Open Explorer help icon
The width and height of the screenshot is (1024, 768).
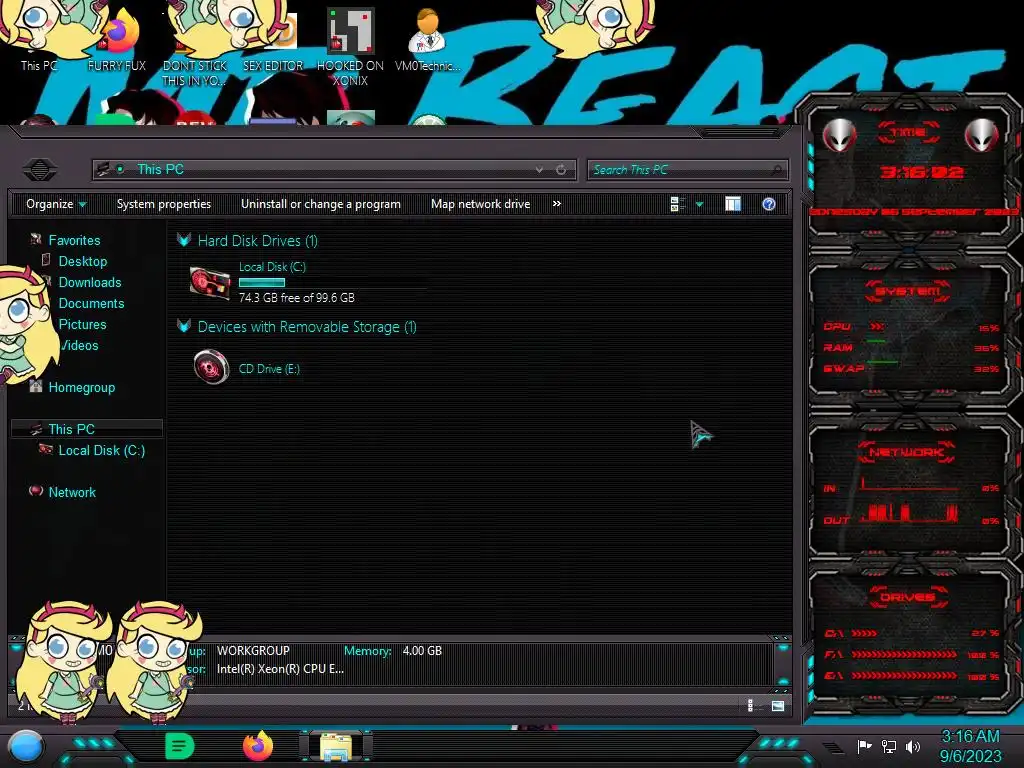point(769,204)
